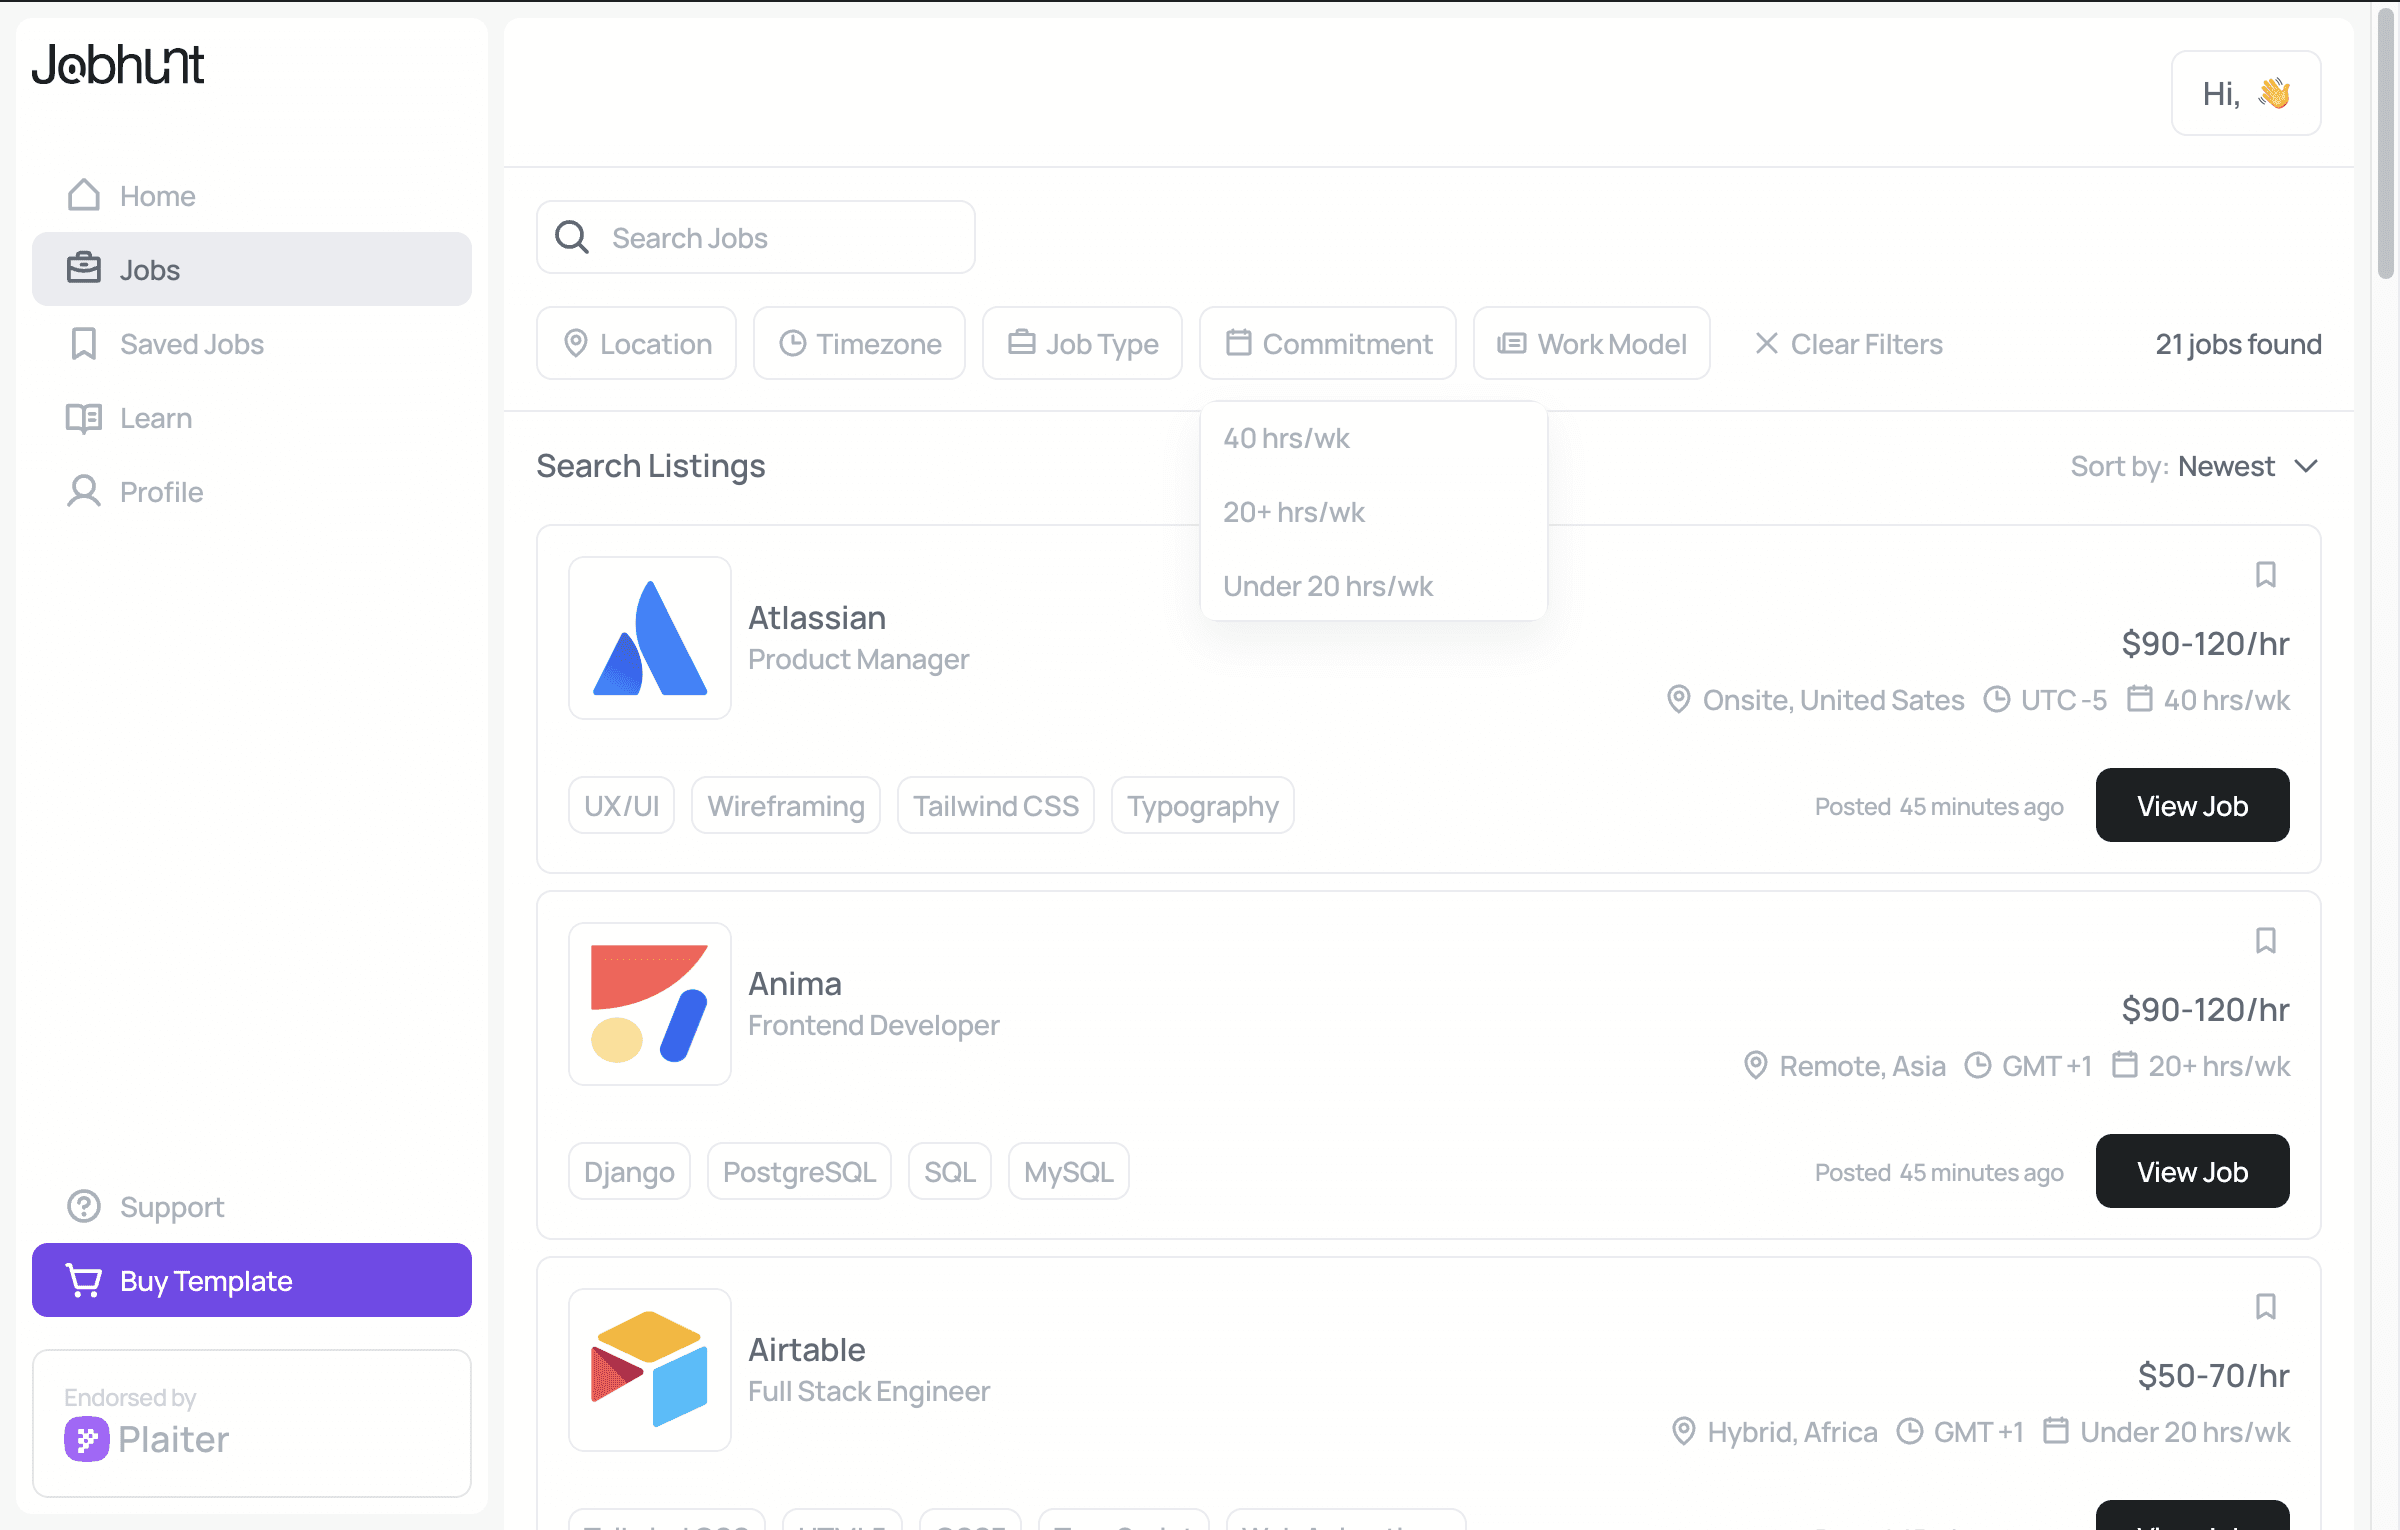Select Jobs in the navigation menu
The height and width of the screenshot is (1530, 2400).
[150, 268]
